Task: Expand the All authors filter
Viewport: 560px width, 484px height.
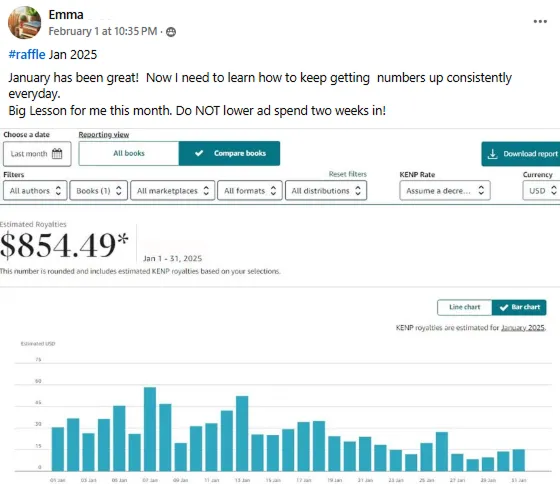Action: pos(35,191)
